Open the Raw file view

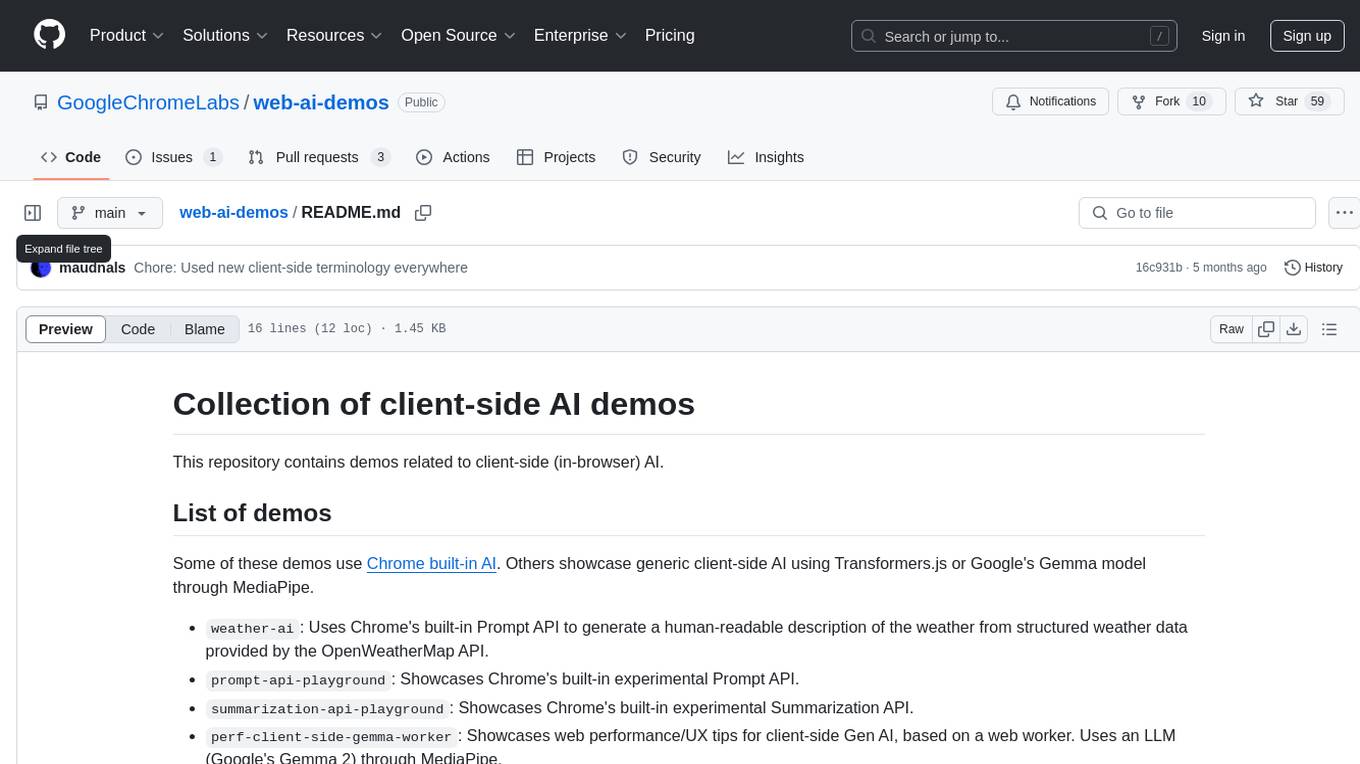[x=1231, y=329]
